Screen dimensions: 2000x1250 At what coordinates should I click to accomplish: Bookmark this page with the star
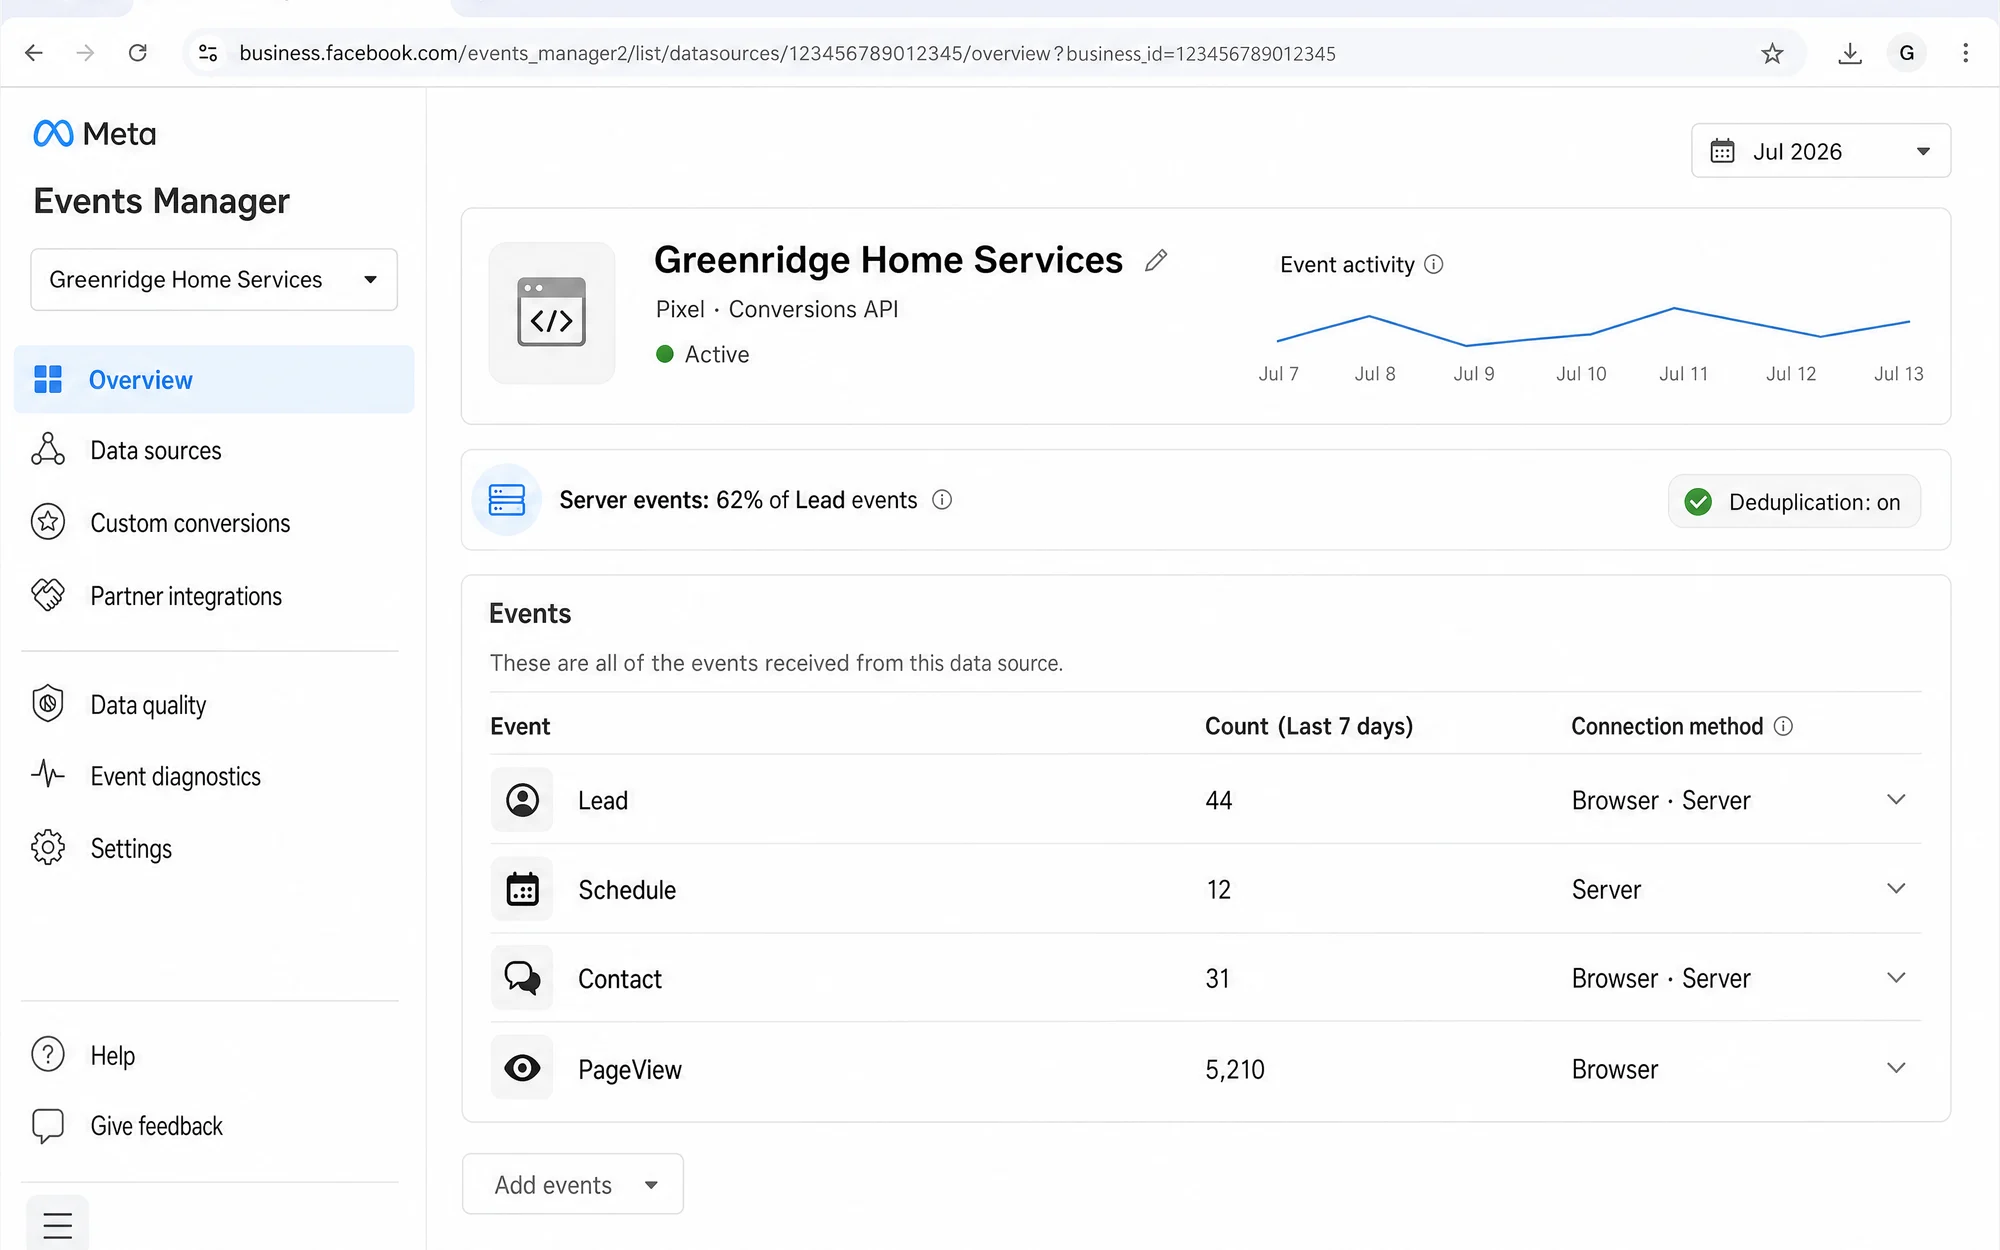tap(1772, 53)
